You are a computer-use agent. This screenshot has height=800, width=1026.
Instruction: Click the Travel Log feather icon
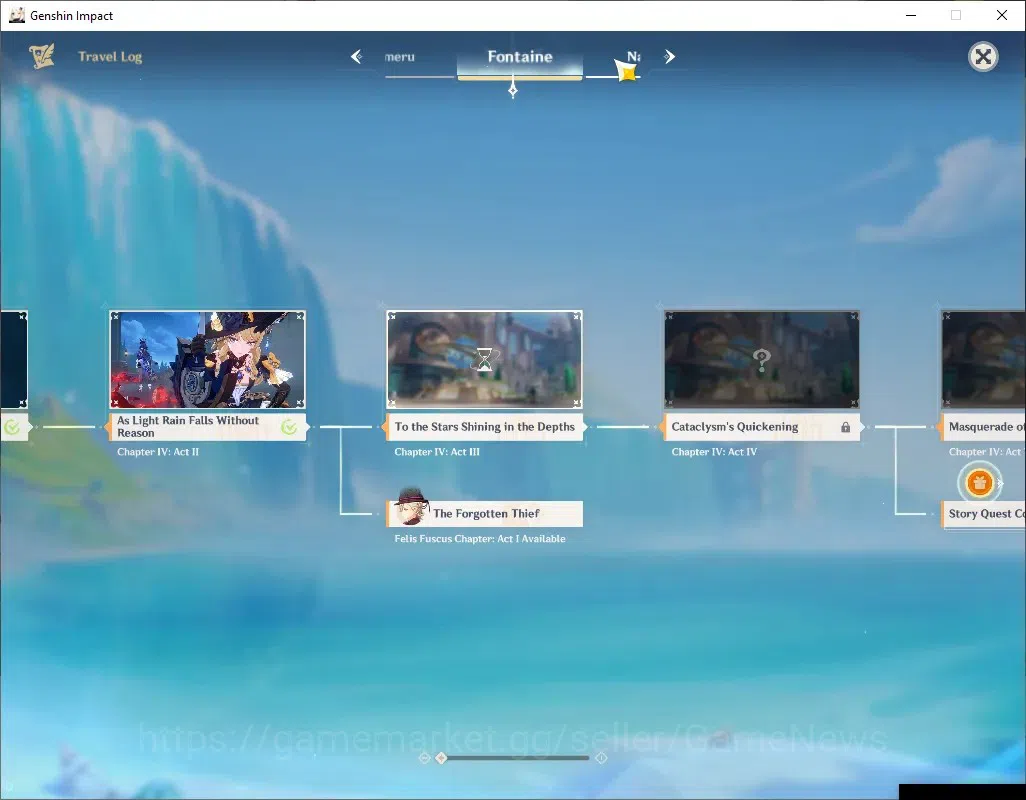42,56
